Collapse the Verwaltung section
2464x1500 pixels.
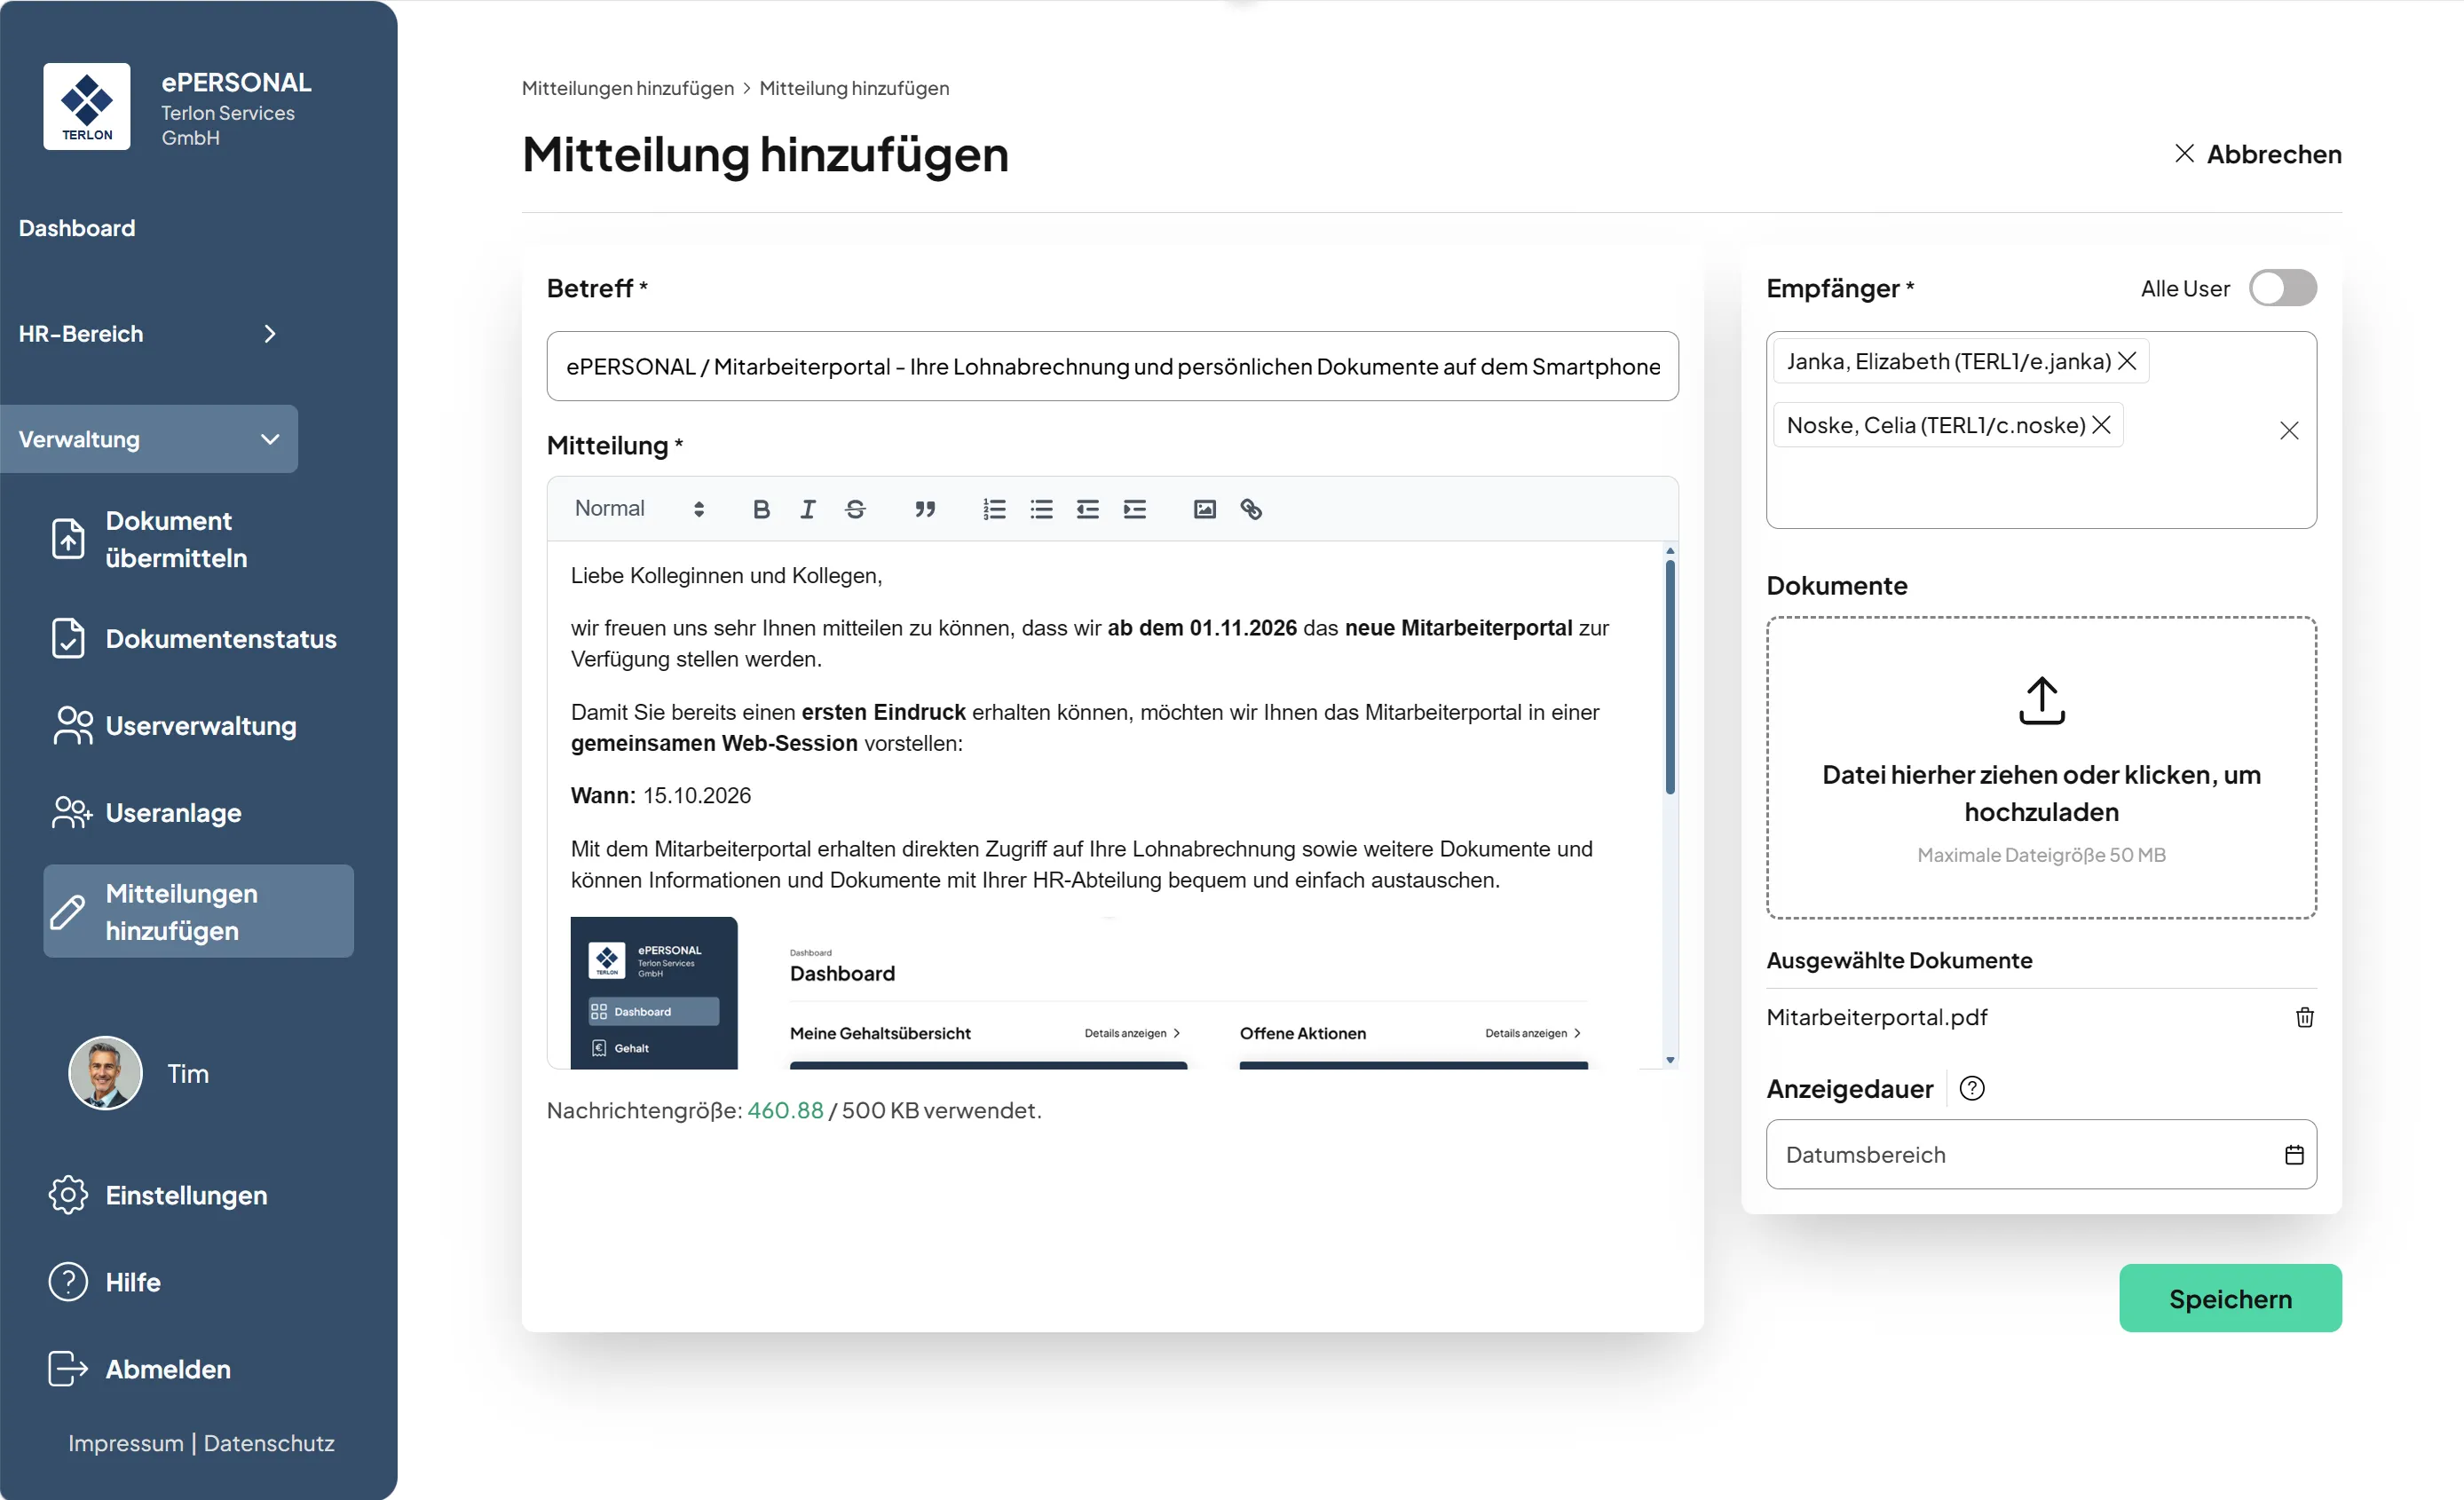(x=149, y=439)
